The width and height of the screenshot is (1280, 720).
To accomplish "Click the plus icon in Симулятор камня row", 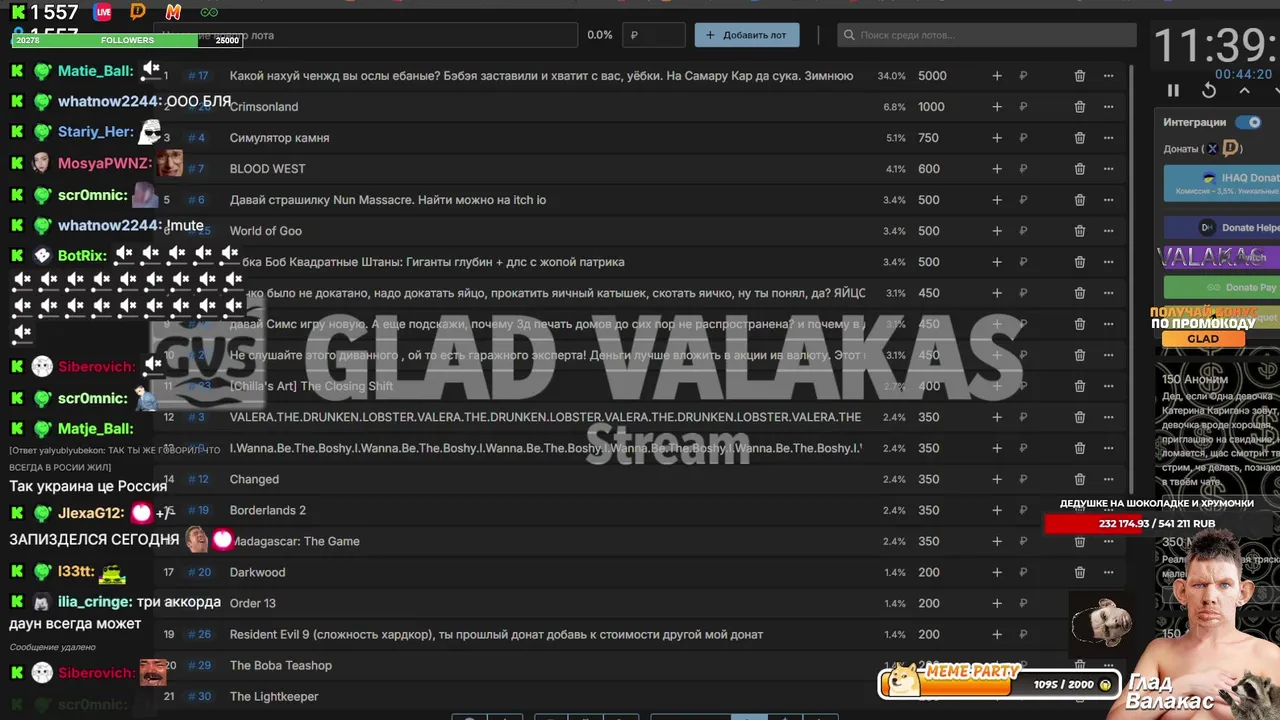I will coord(997,138).
